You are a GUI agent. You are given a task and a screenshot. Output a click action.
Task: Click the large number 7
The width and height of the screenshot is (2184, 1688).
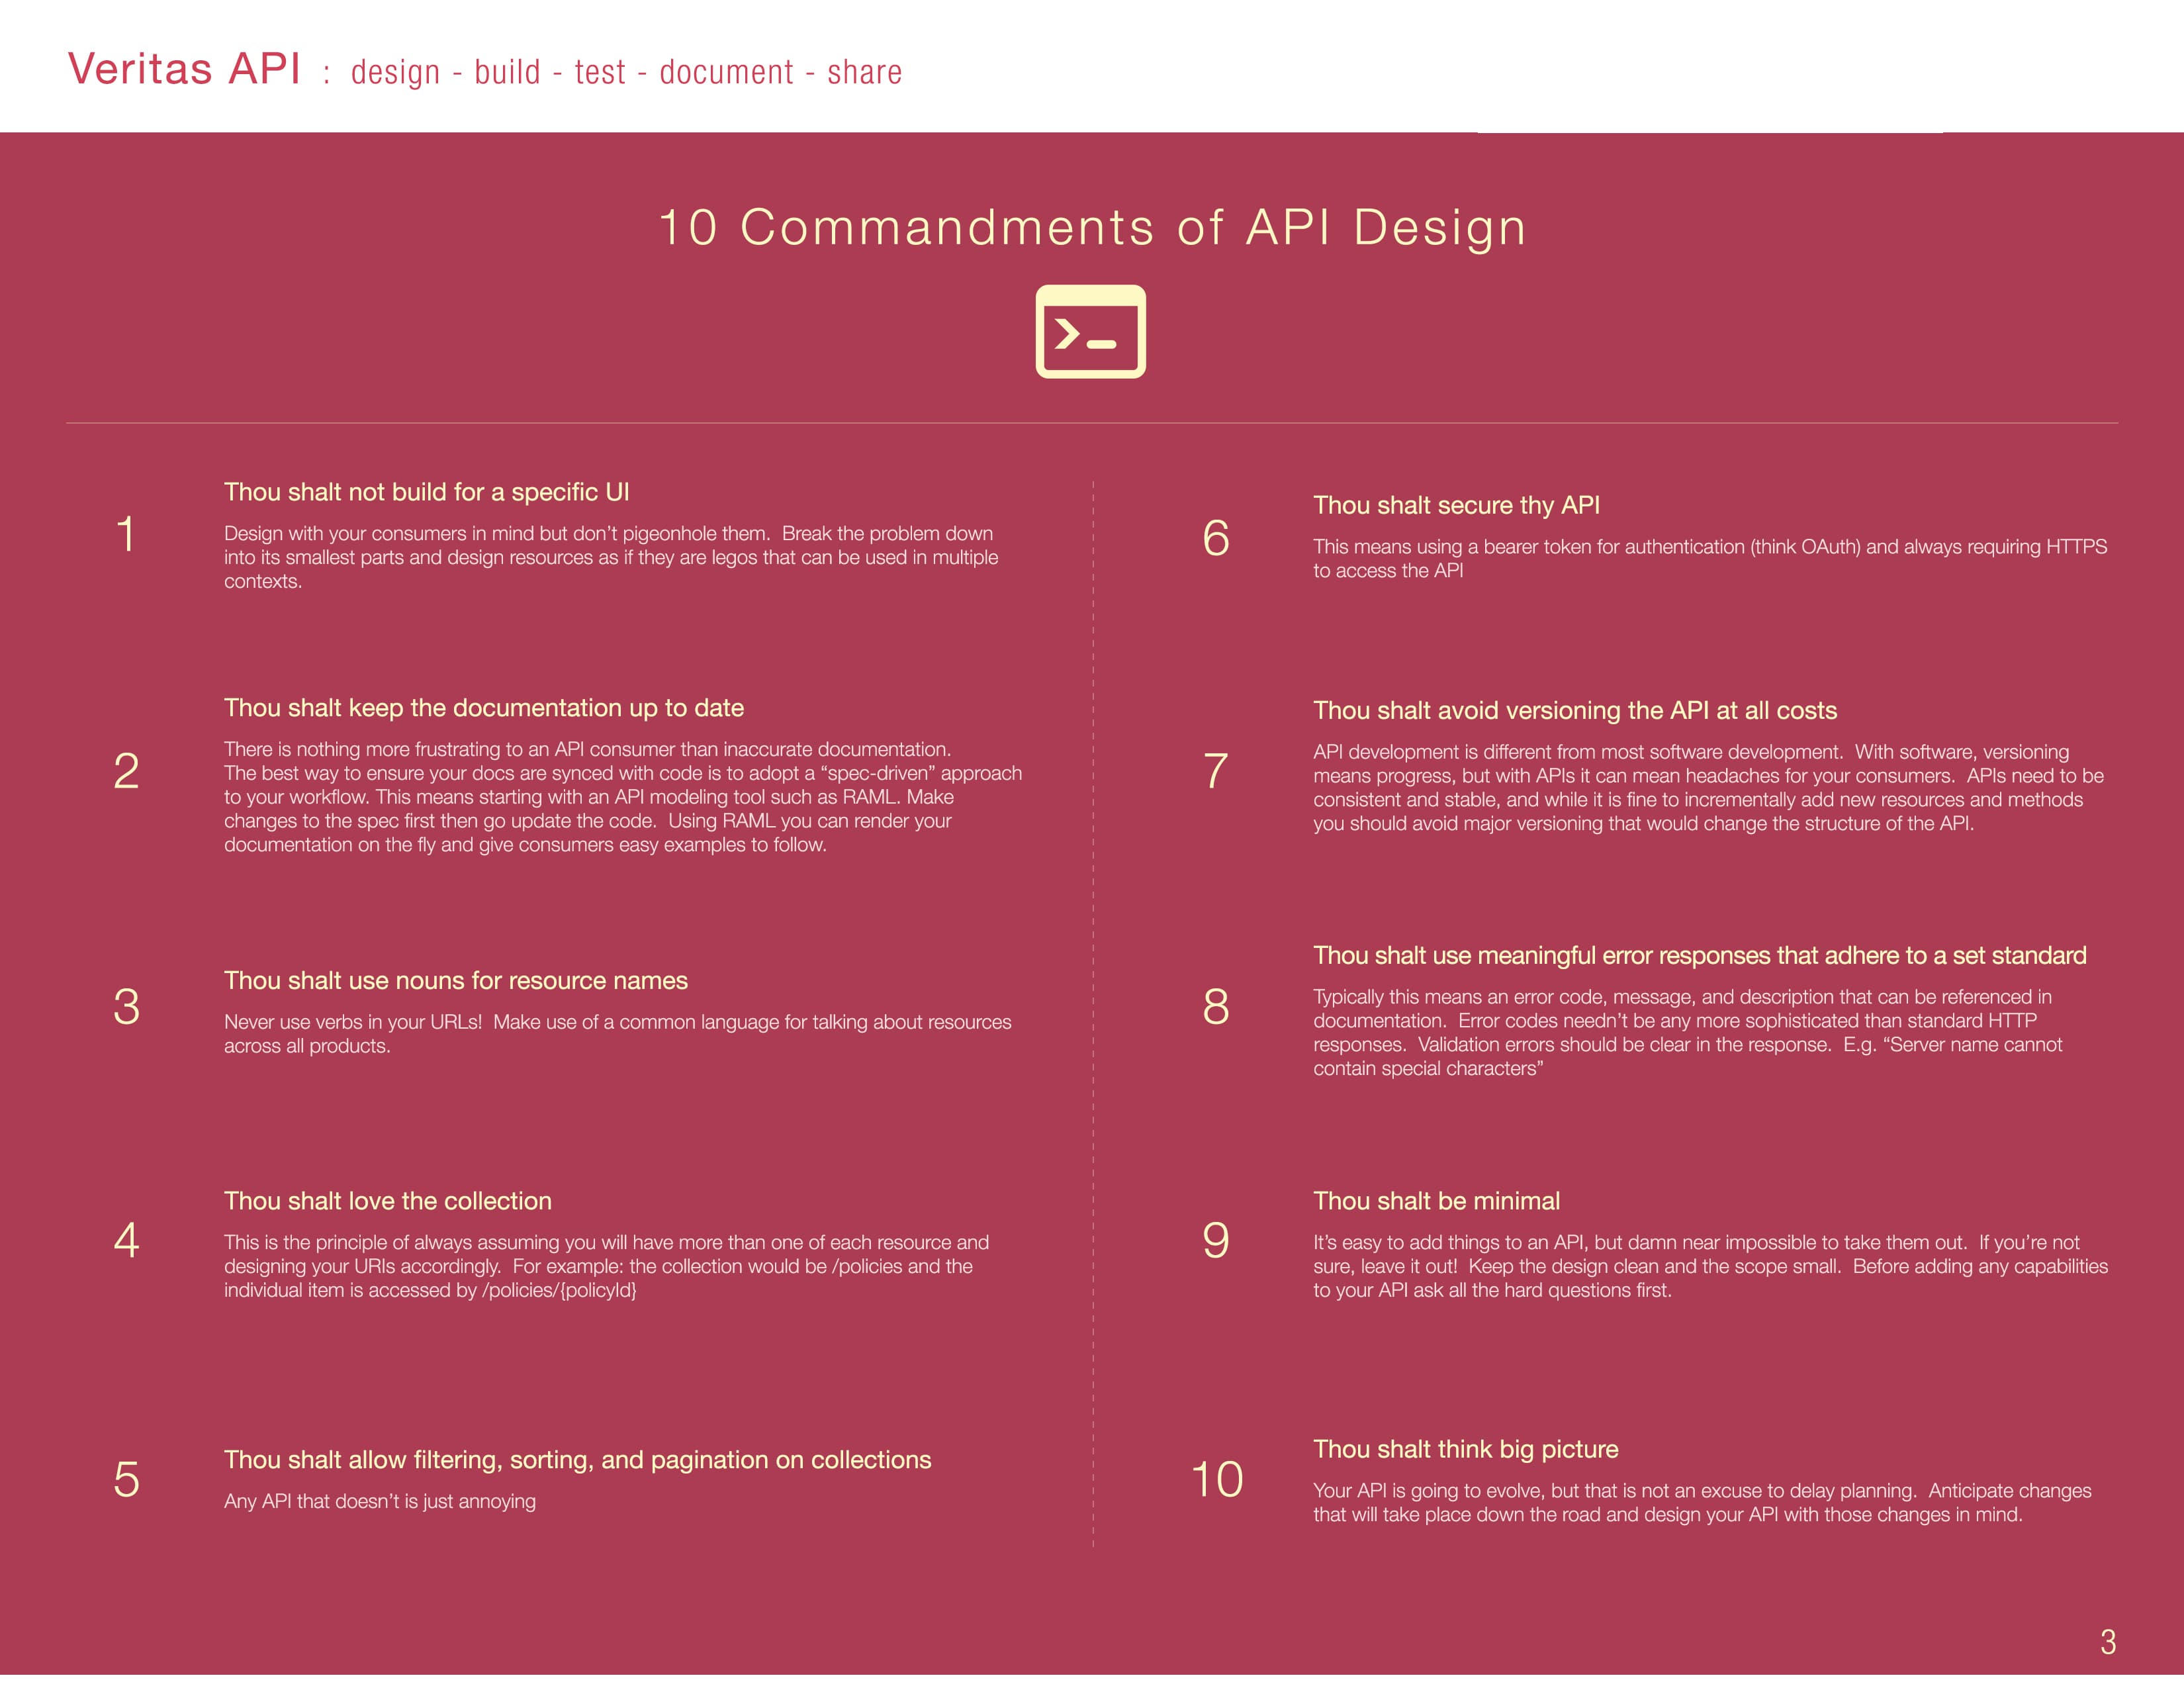click(x=1215, y=771)
